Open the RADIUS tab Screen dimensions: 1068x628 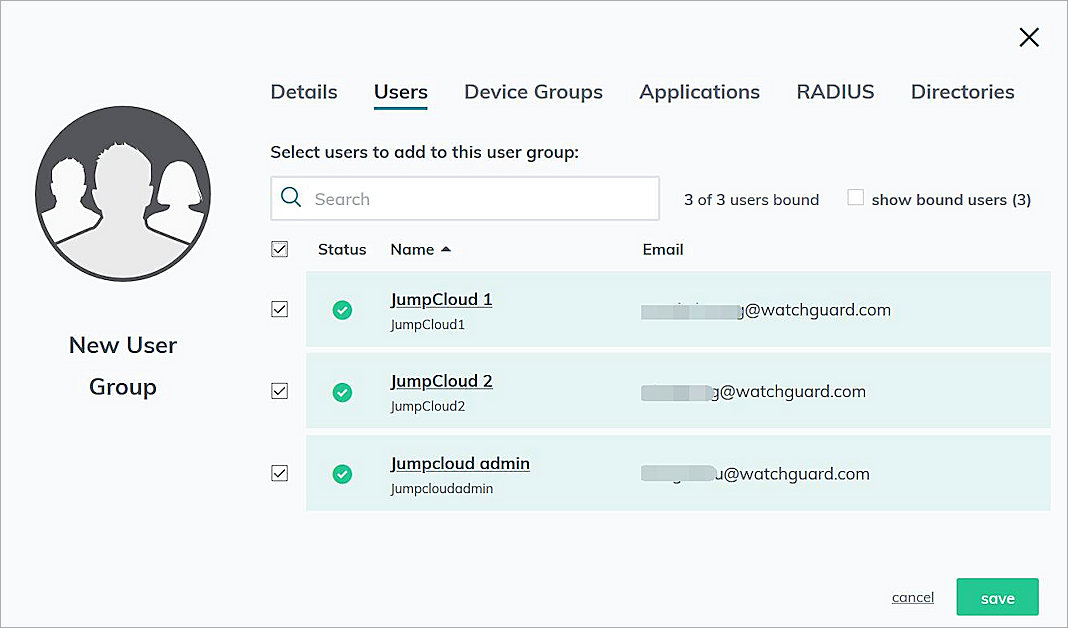coord(836,92)
